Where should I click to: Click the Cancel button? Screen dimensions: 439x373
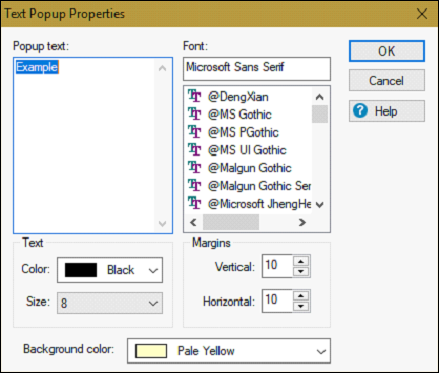387,80
